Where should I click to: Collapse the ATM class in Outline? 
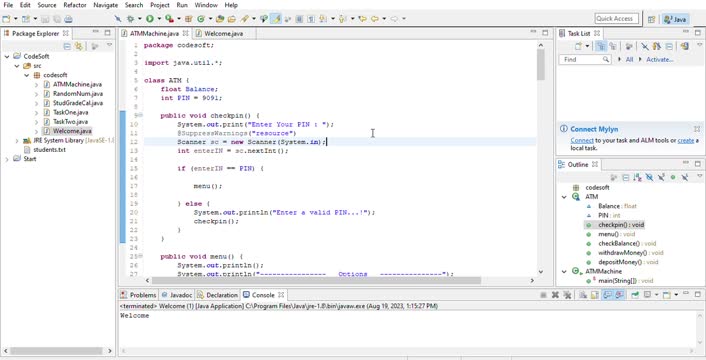click(x=564, y=197)
